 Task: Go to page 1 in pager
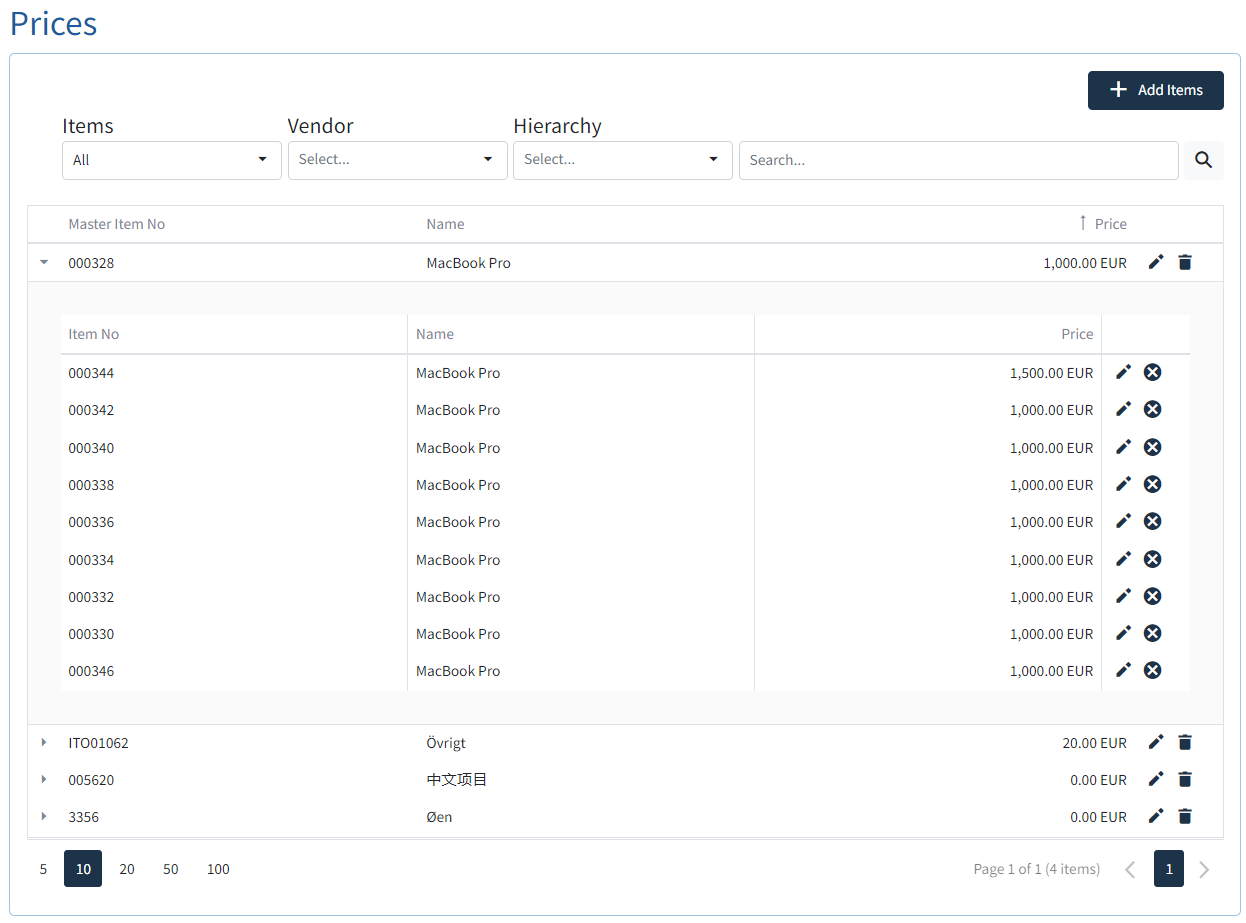click(1169, 869)
